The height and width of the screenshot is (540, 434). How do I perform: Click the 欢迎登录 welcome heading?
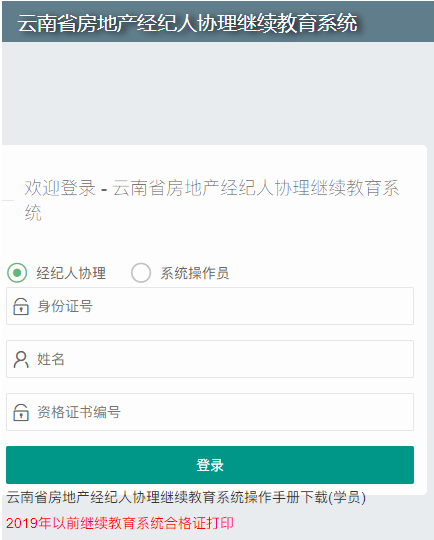[211, 200]
